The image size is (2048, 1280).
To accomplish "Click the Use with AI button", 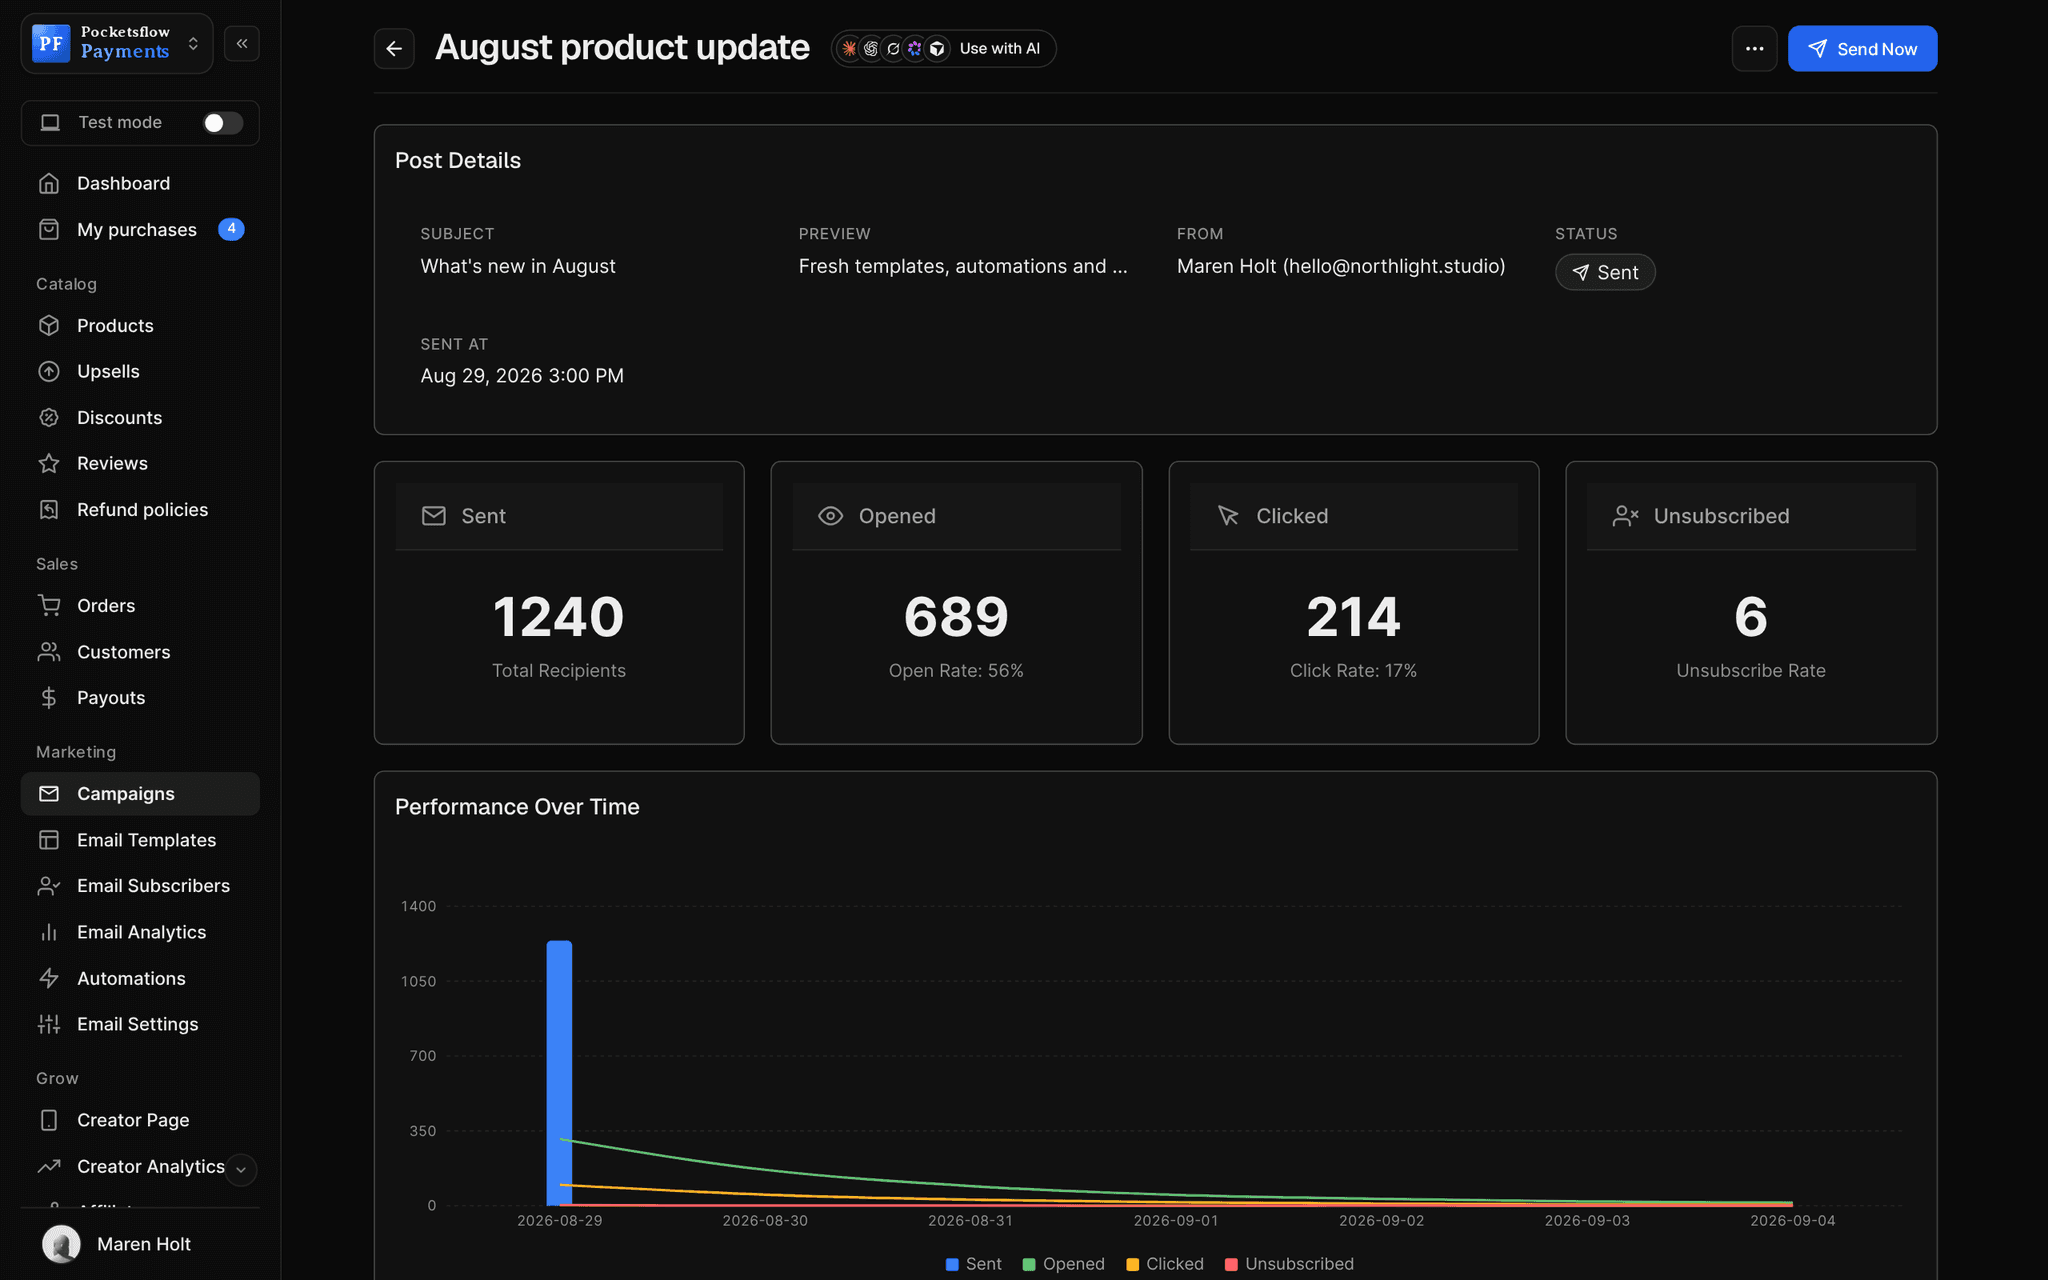I will click(943, 48).
